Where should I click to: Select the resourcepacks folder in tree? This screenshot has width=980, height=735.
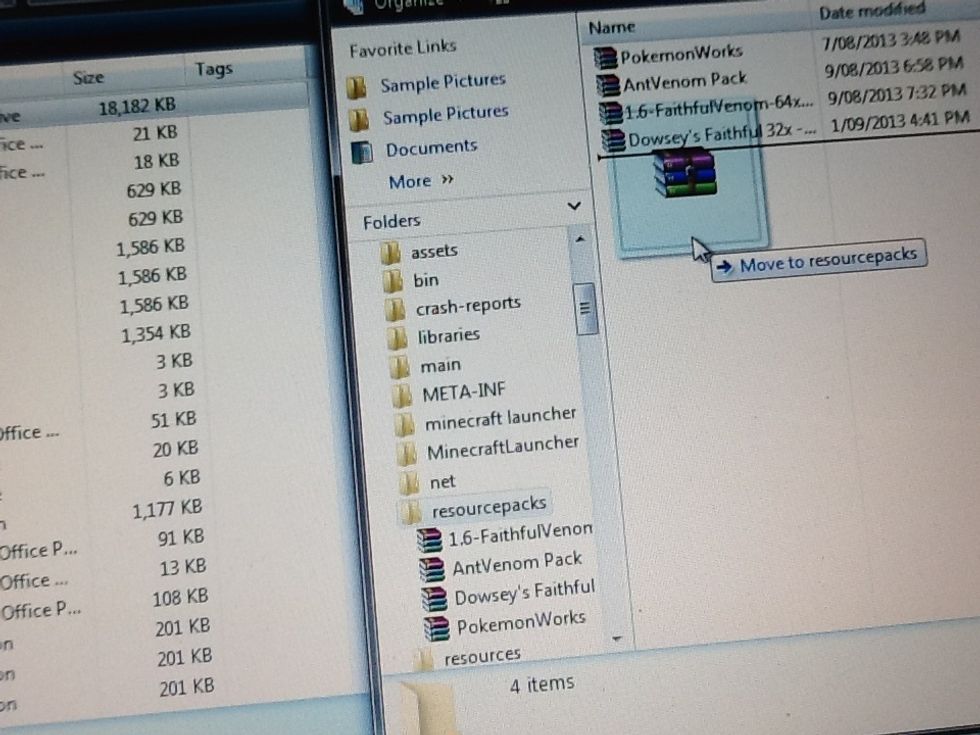pos(489,508)
